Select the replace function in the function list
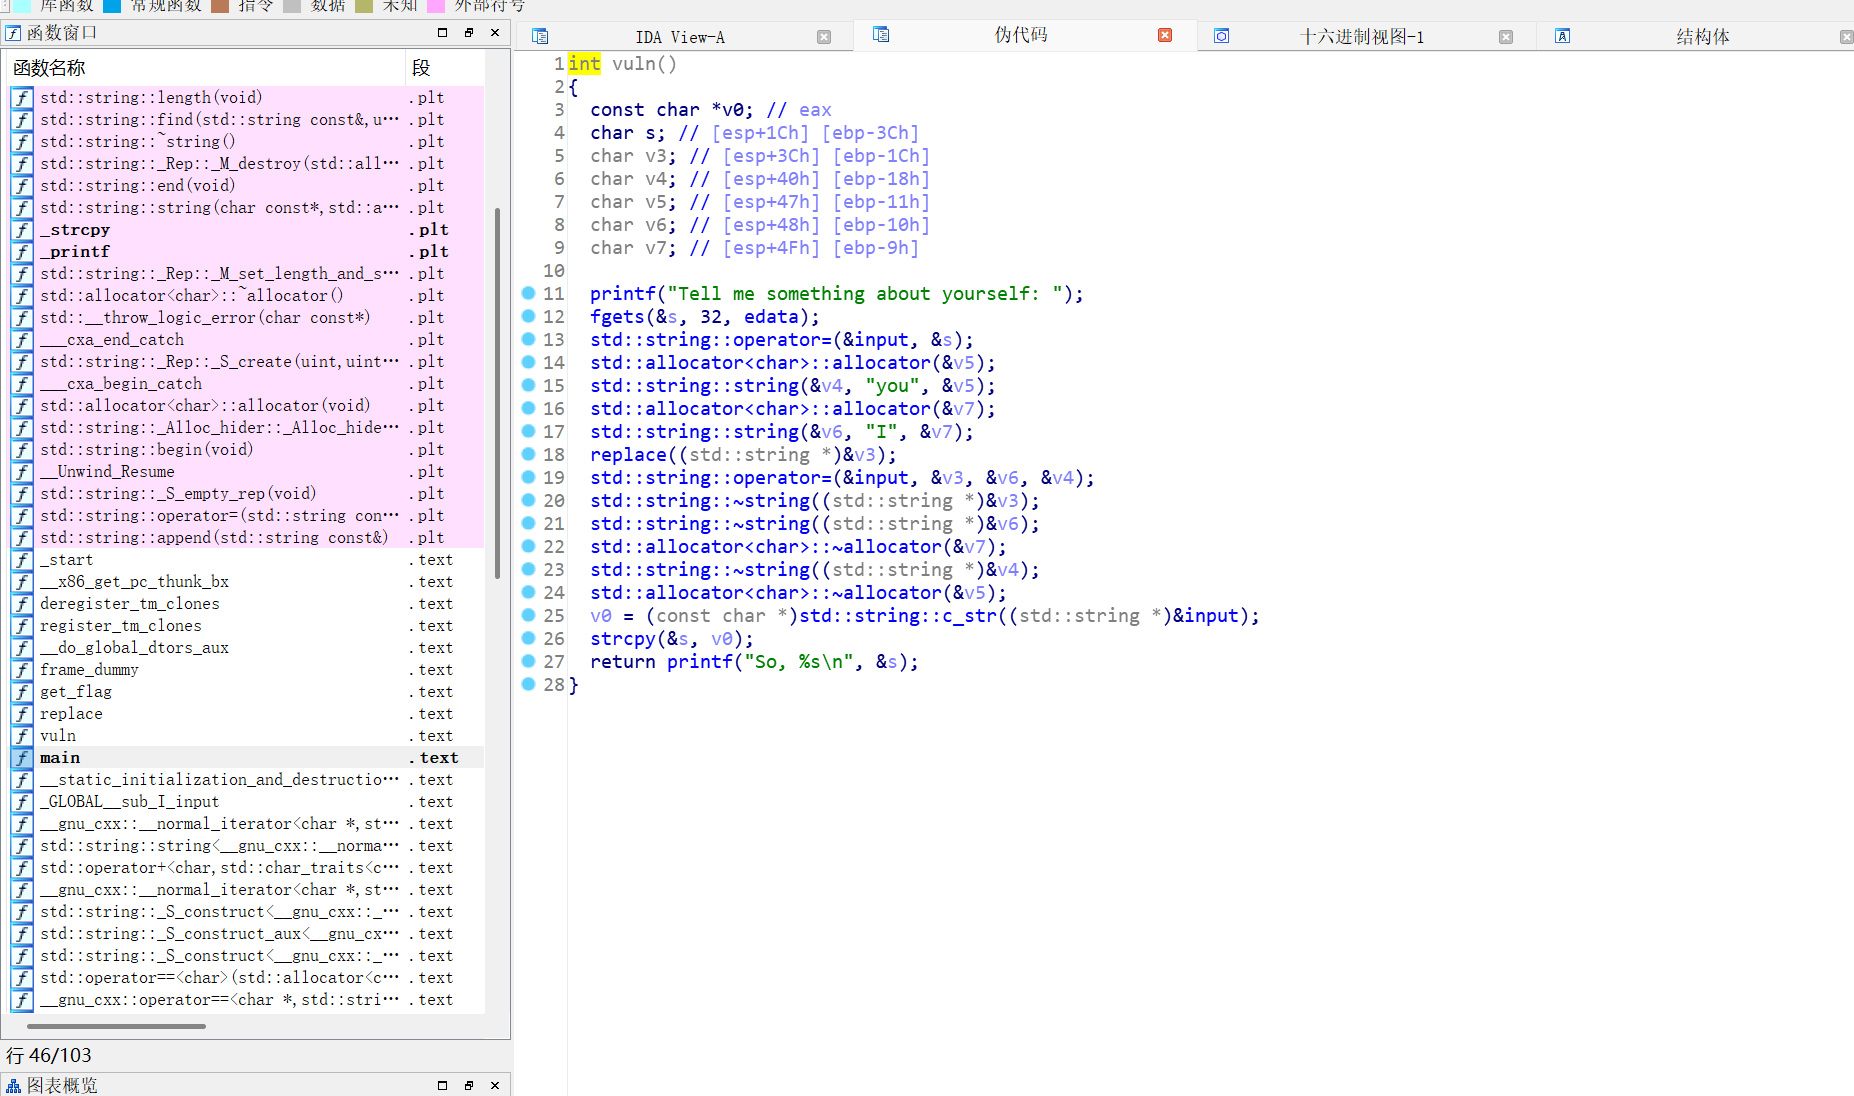This screenshot has height=1096, width=1854. tap(71, 714)
